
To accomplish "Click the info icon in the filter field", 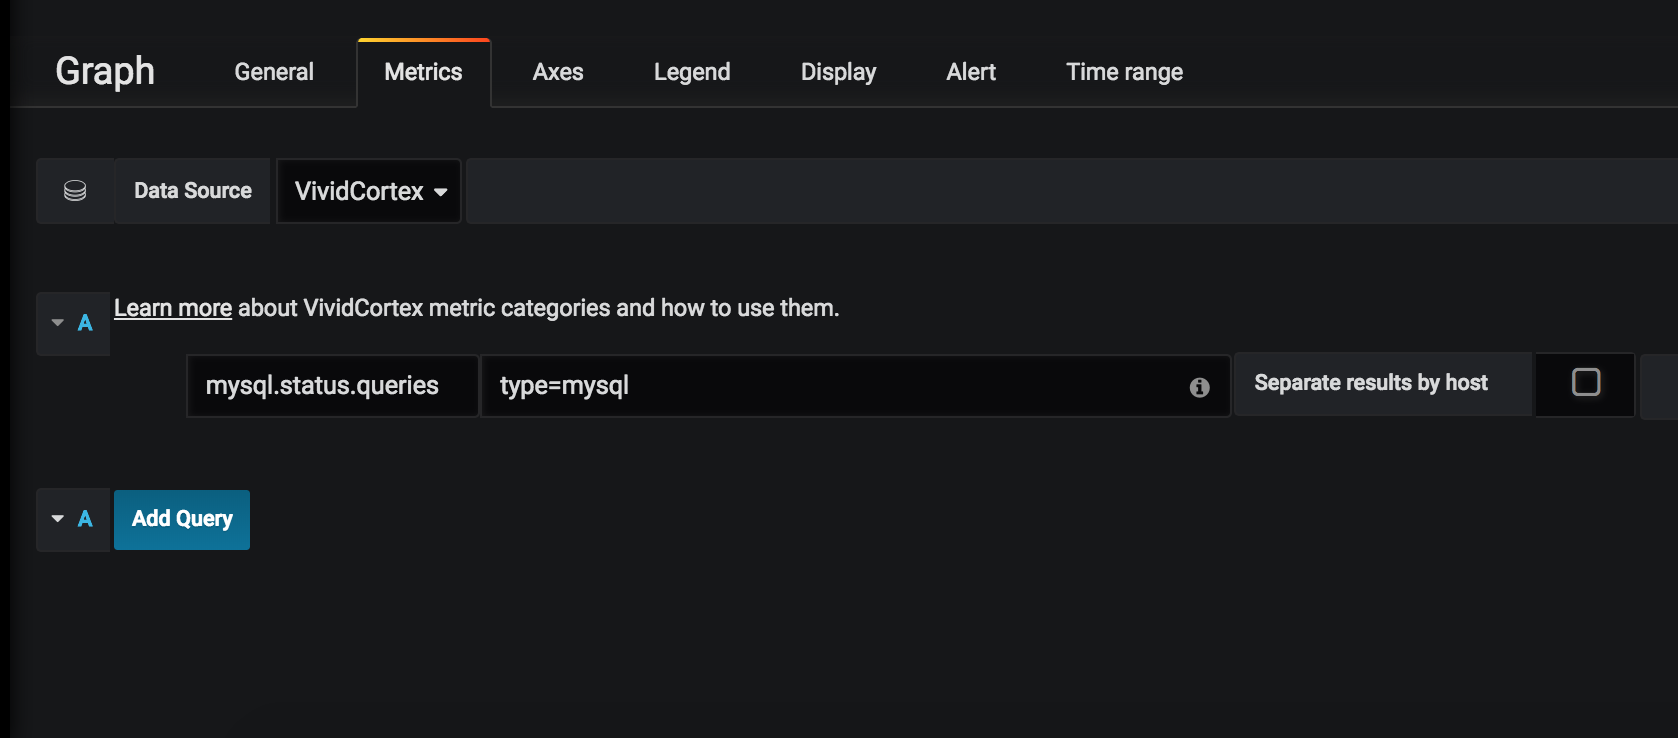I will (1200, 388).
